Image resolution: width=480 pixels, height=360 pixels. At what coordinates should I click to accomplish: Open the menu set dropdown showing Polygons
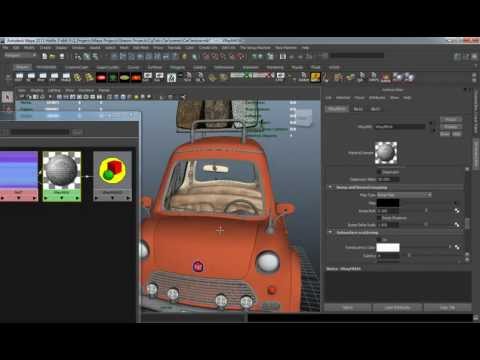21,55
